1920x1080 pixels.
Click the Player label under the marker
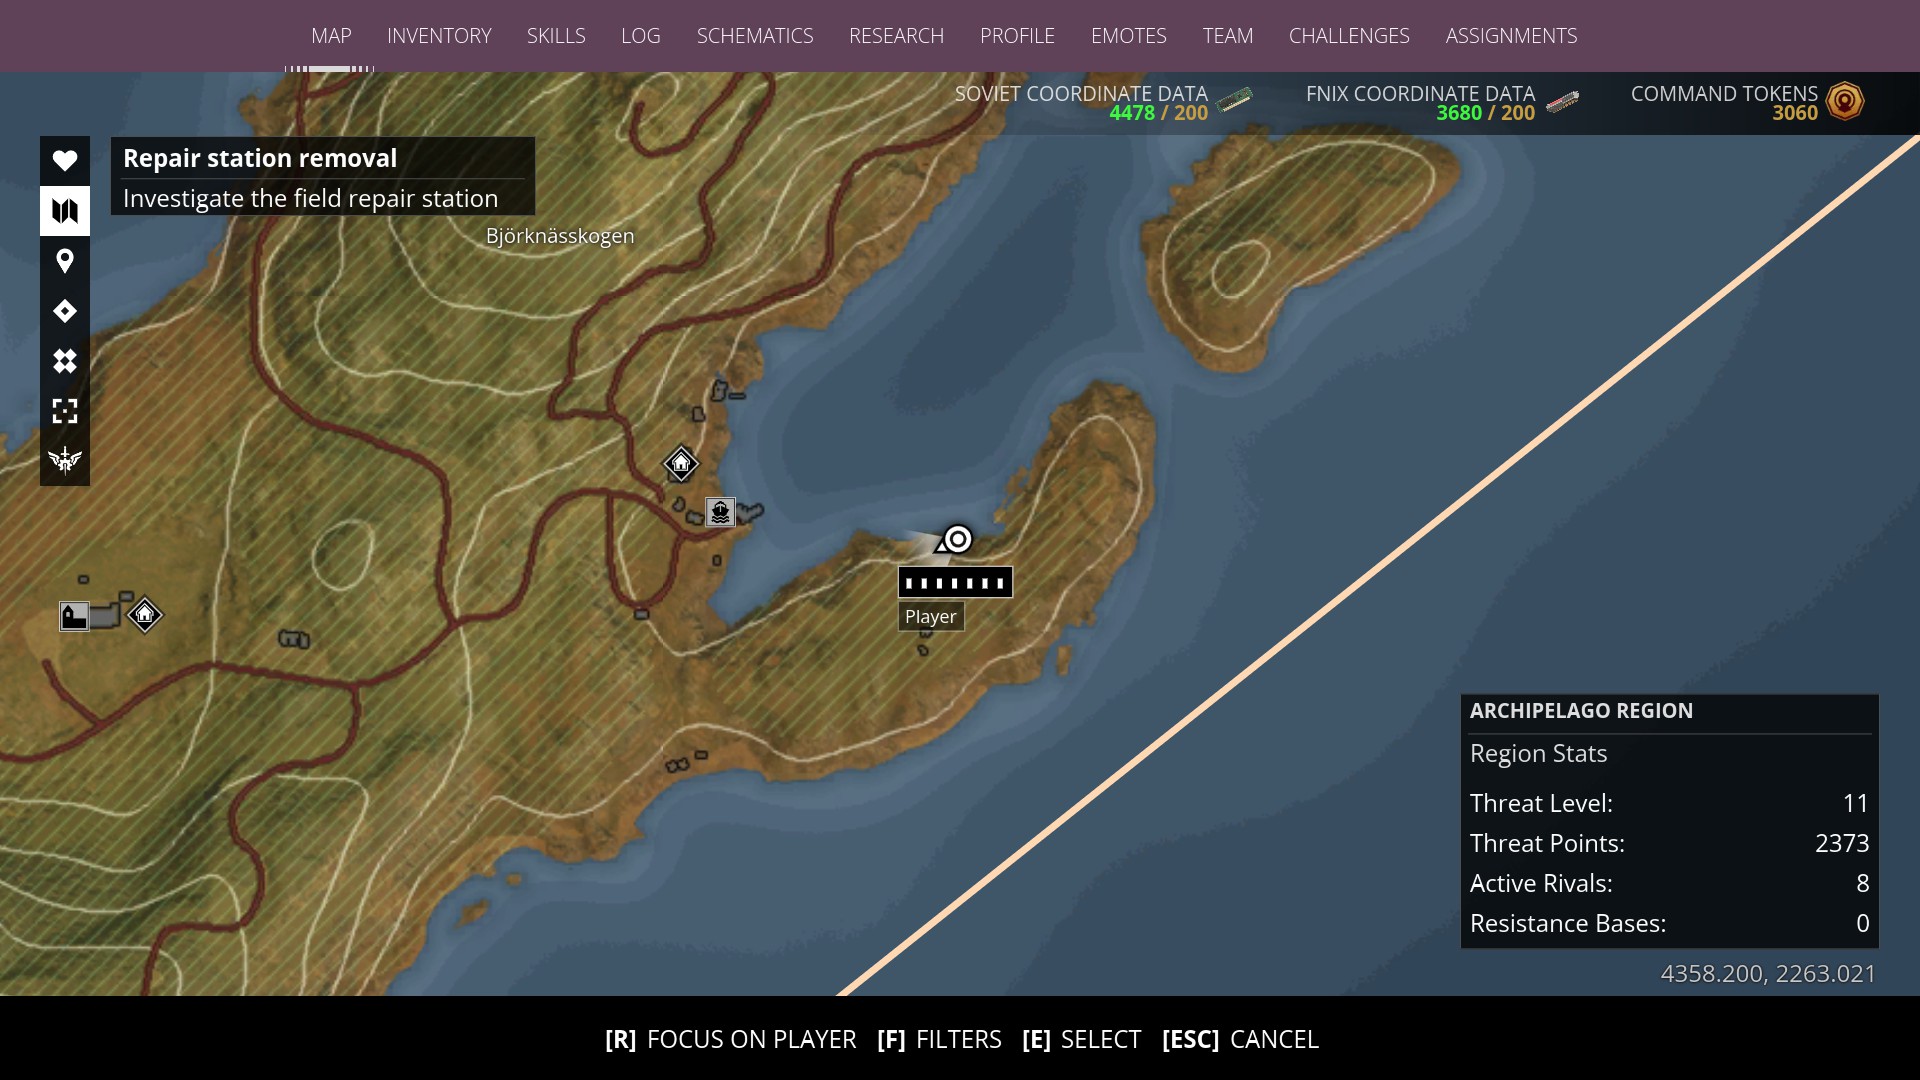pos(931,617)
